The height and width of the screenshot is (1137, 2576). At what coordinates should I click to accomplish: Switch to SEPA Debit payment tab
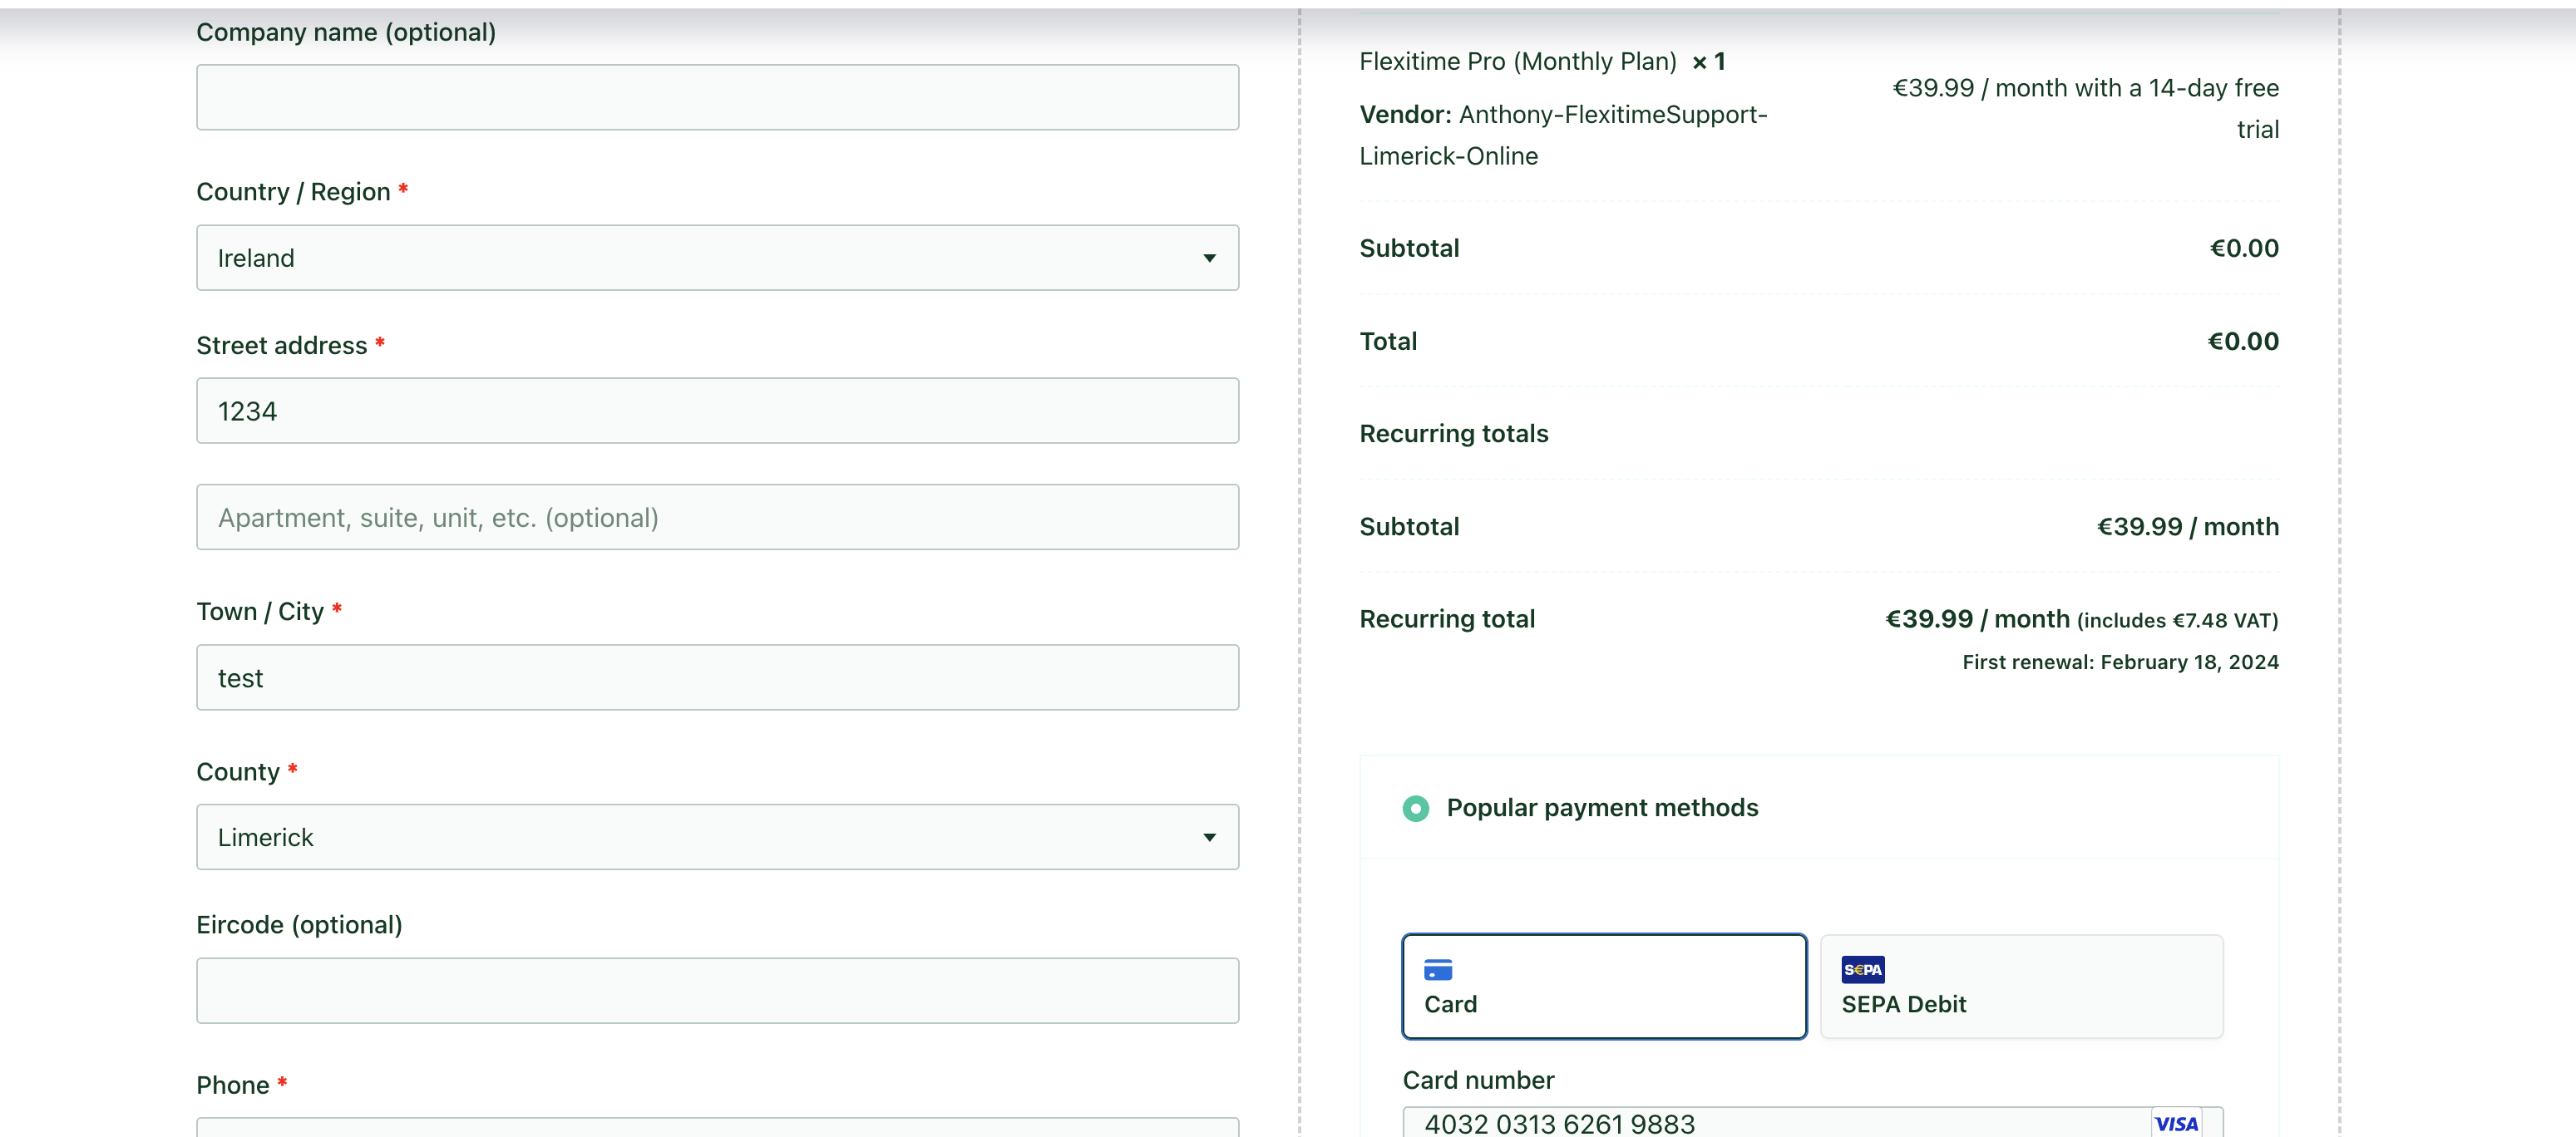click(2021, 986)
